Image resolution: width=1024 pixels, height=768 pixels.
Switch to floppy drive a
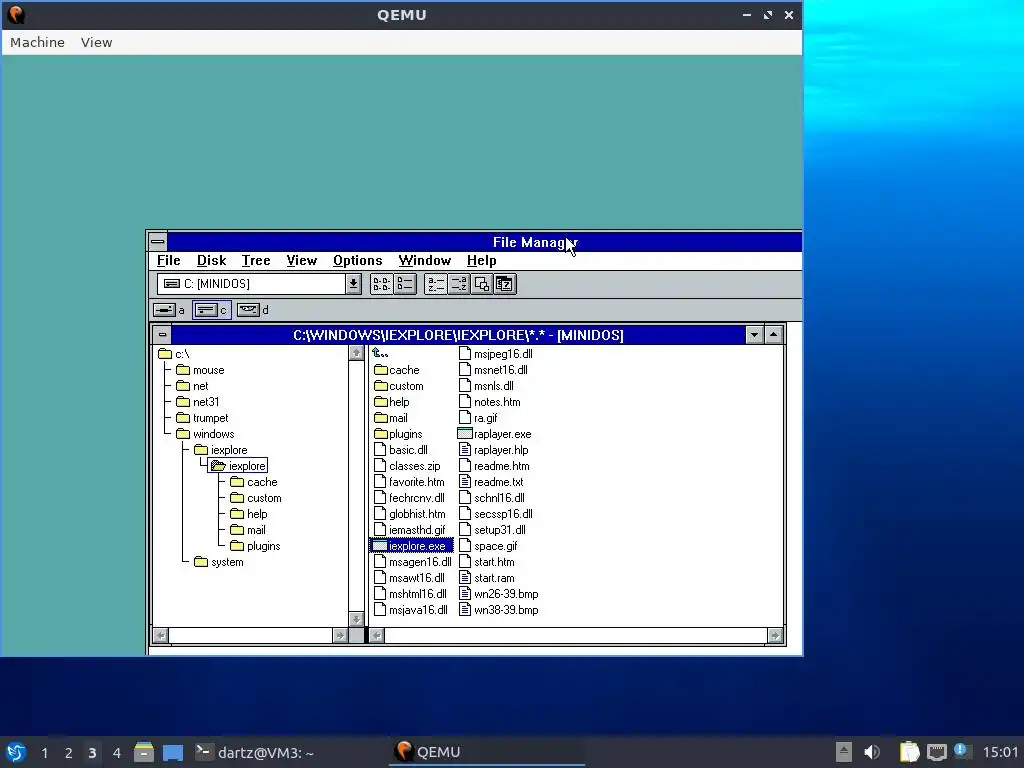click(169, 310)
